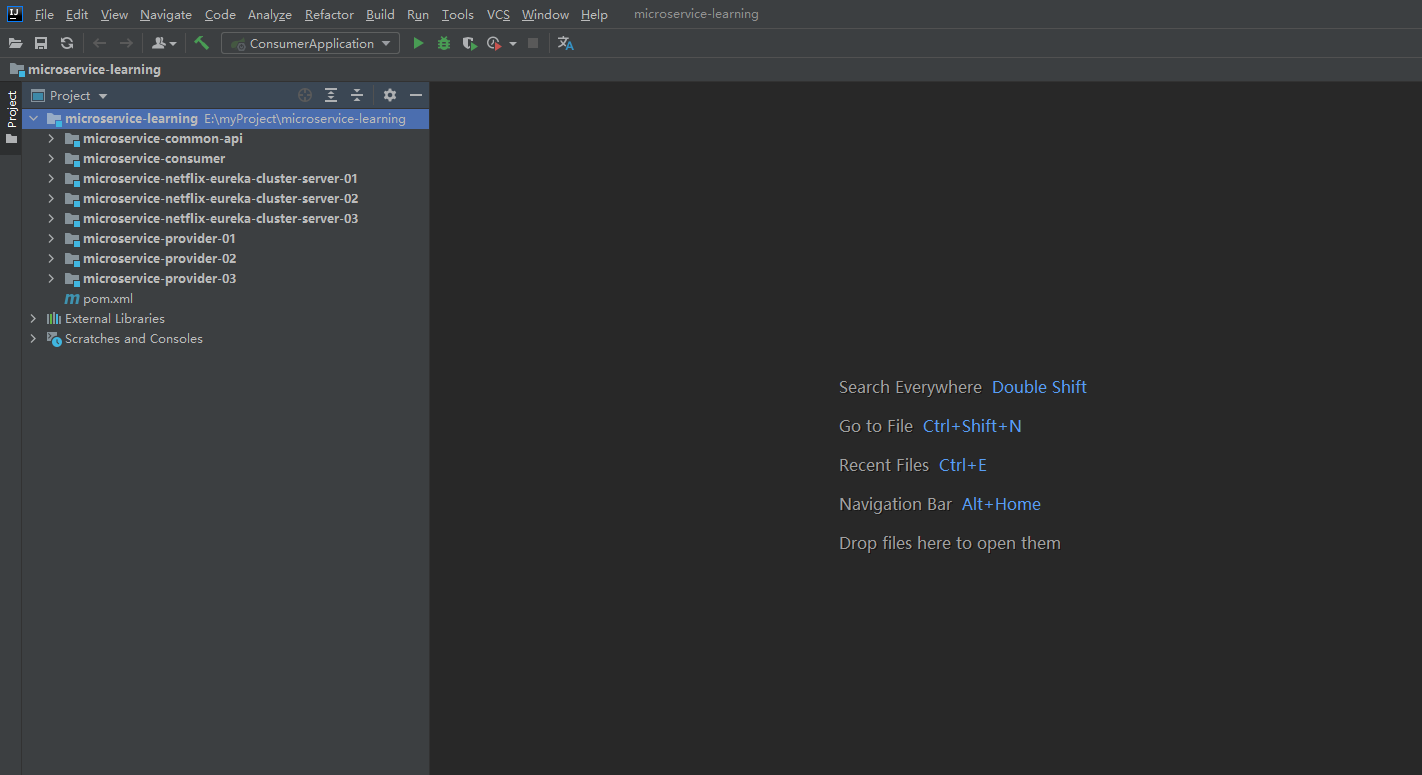1422x775 pixels.
Task: Expand the microservice-provider-01 module
Action: 51,238
